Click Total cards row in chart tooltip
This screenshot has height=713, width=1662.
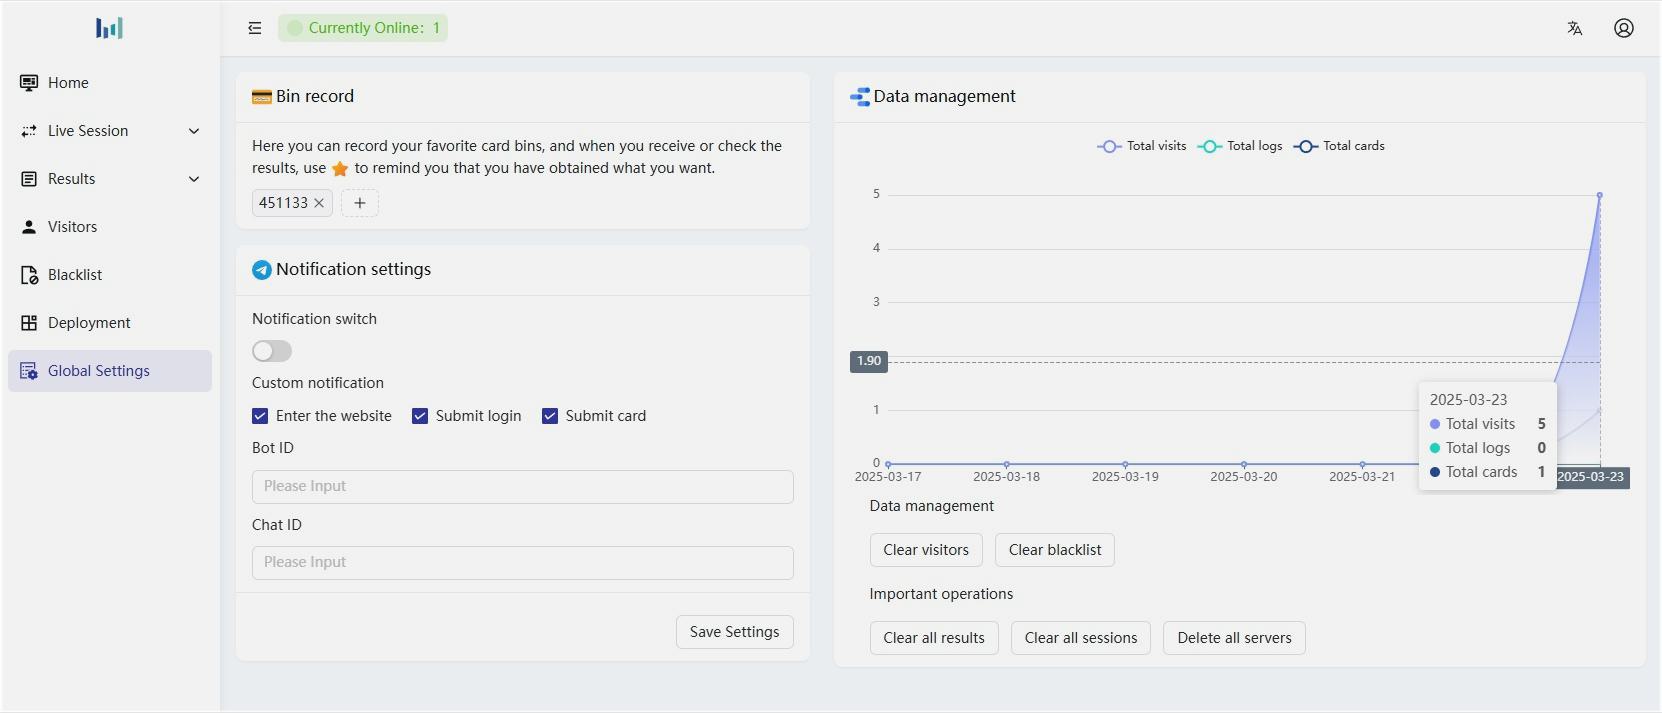coord(1488,472)
